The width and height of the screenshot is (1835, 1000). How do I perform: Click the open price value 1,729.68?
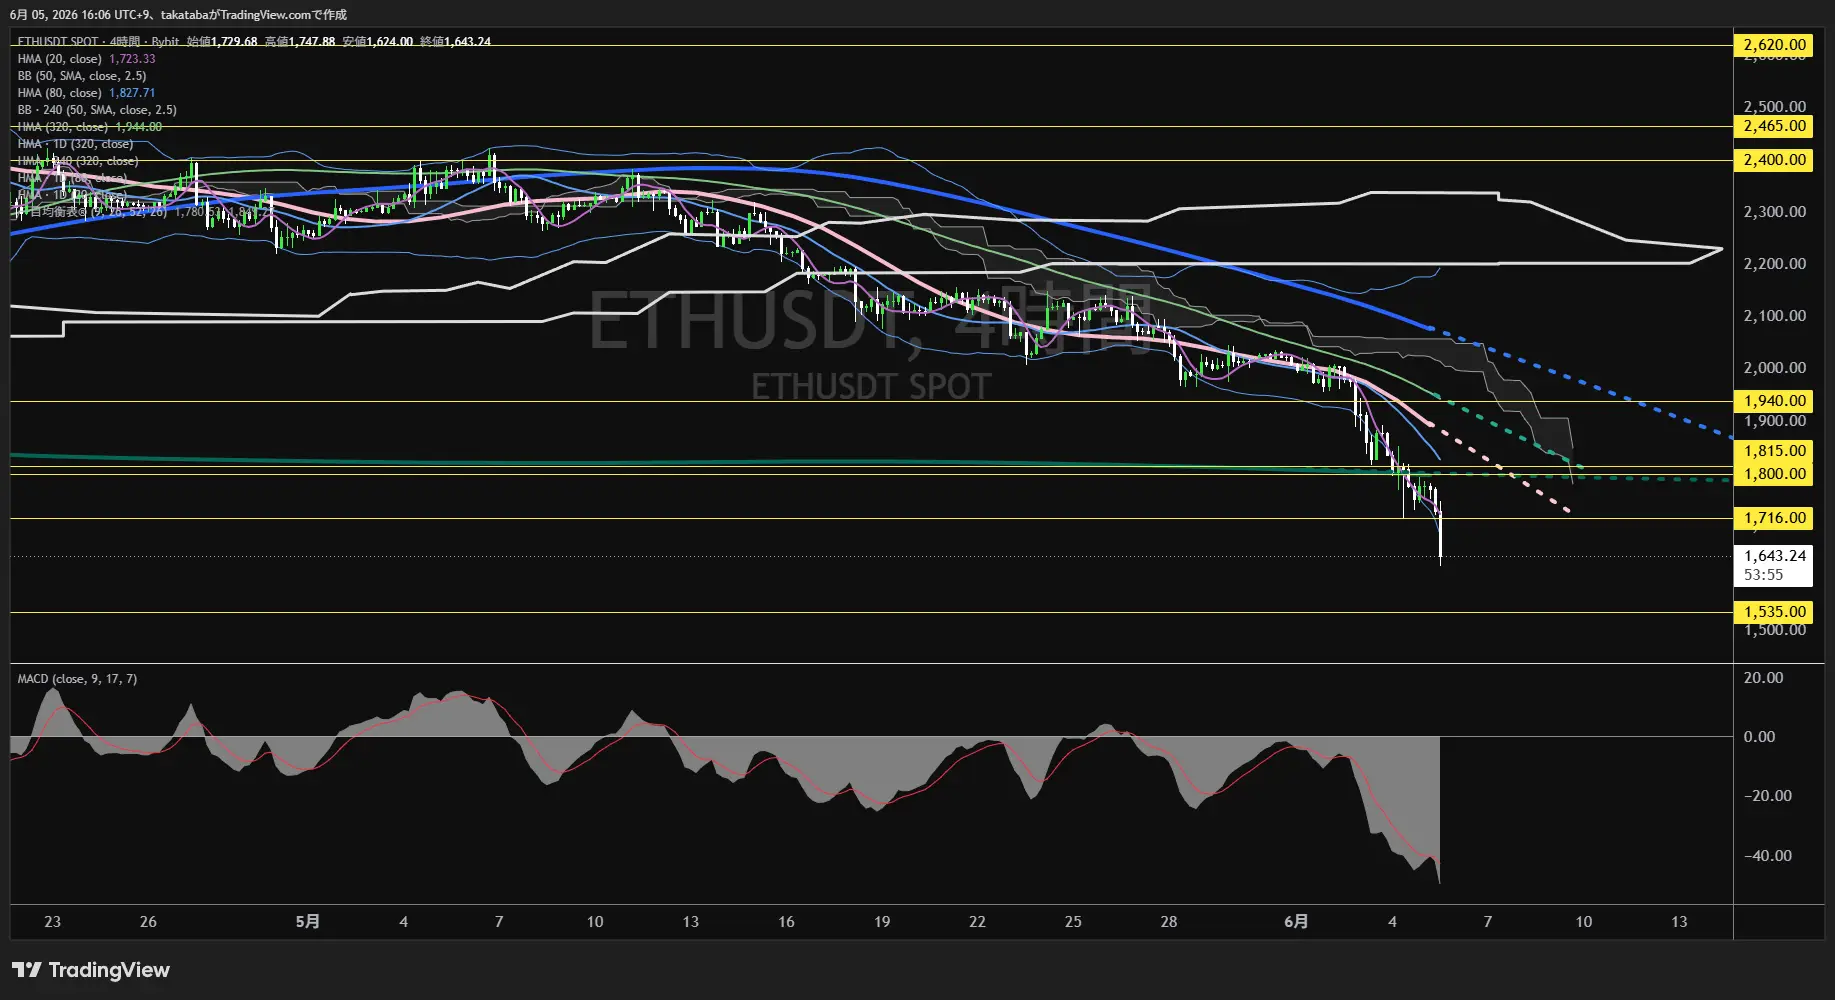pyautogui.click(x=234, y=42)
